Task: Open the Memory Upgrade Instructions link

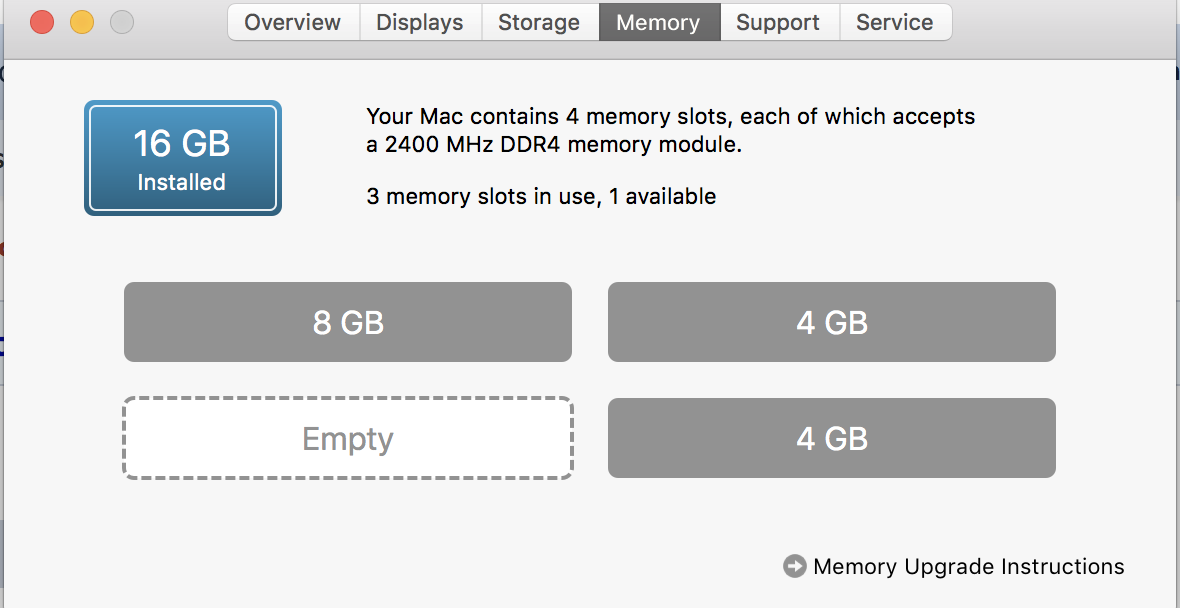Action: 969,566
